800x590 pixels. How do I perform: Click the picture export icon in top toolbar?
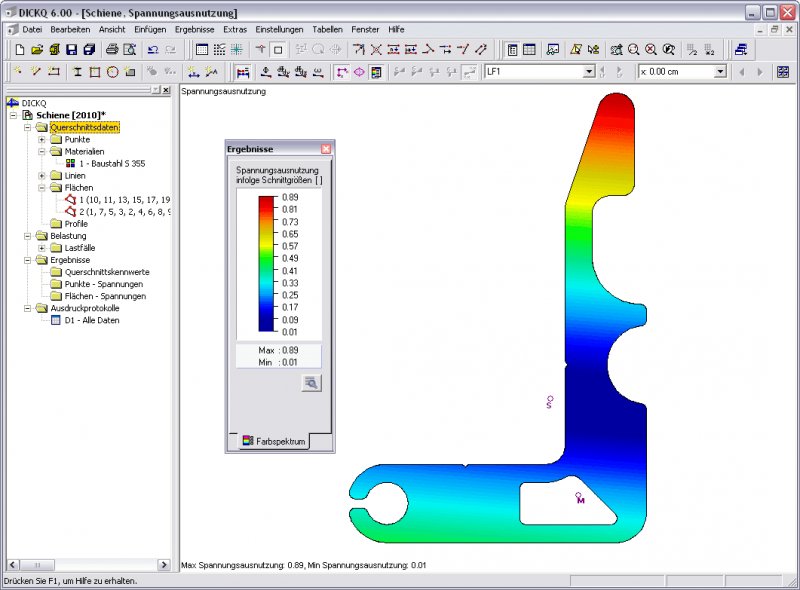[x=553, y=50]
